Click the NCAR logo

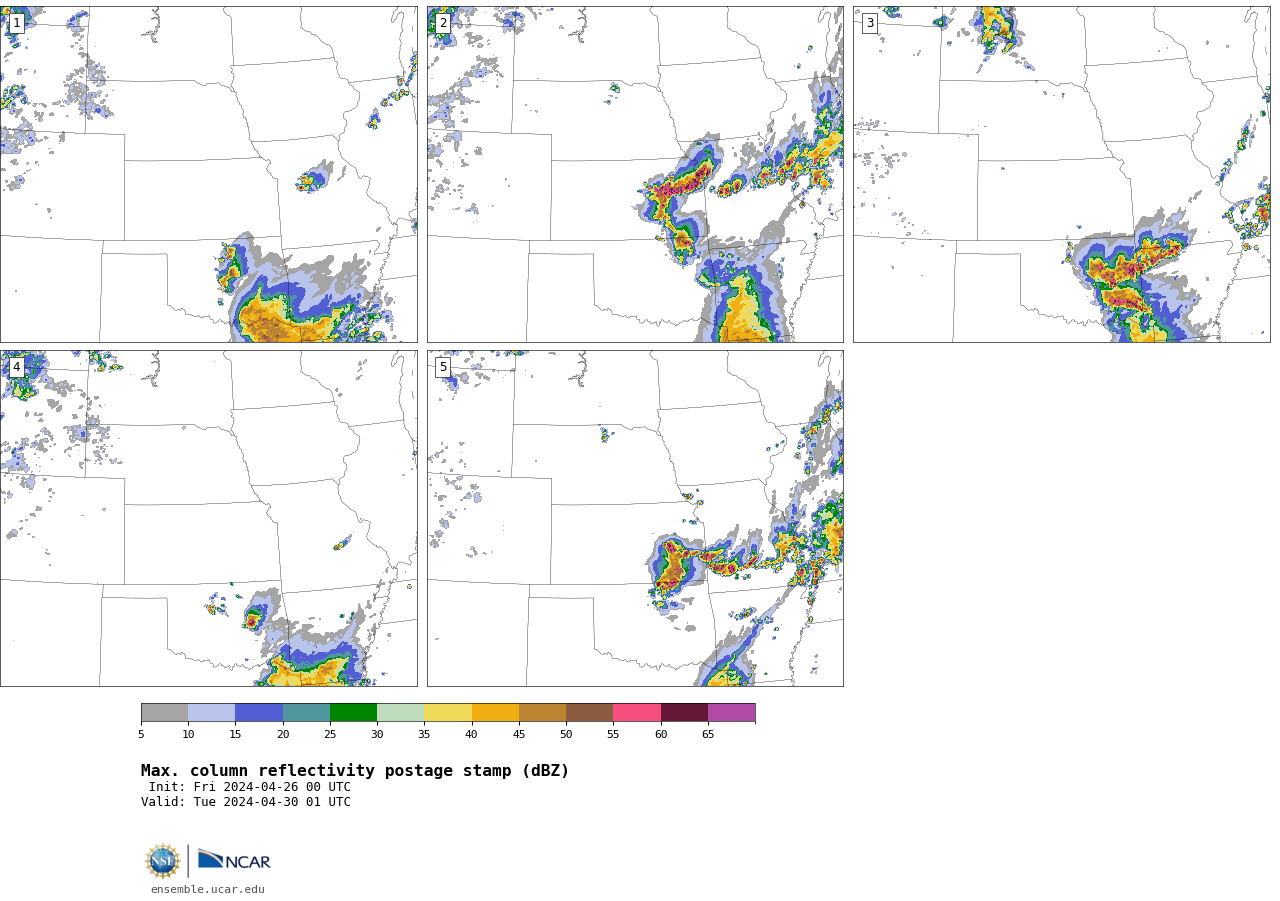(x=234, y=860)
